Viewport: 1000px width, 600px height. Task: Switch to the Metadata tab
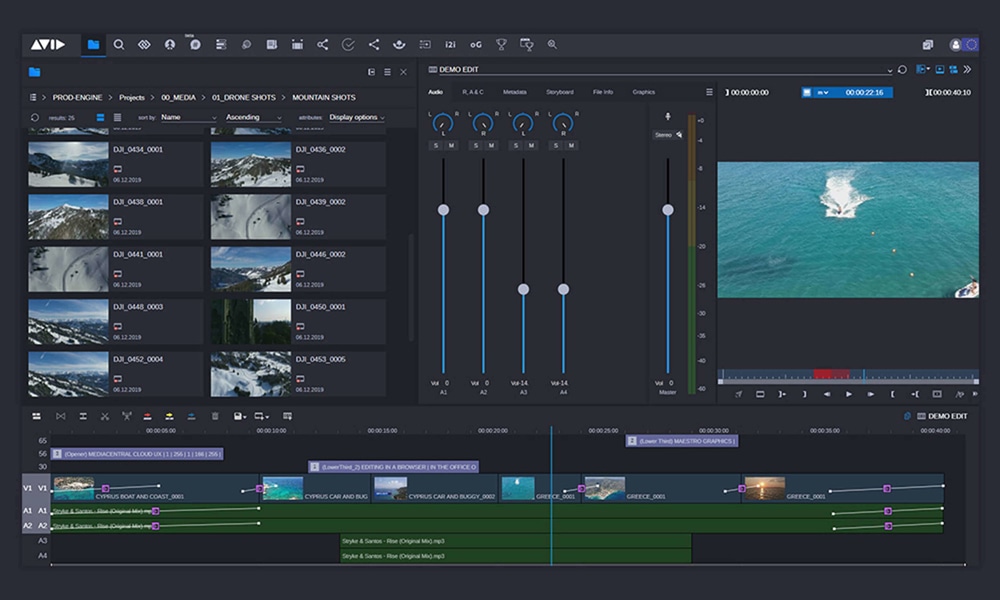coord(515,92)
